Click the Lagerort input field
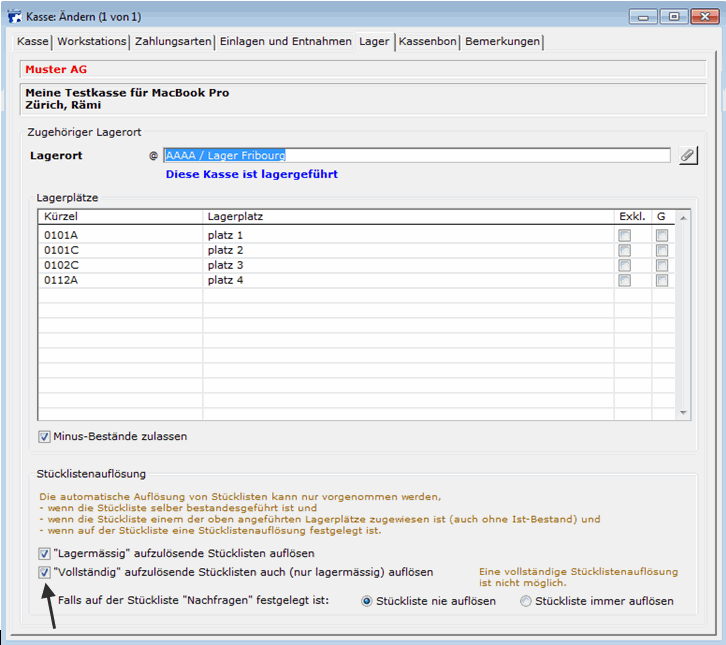 coord(416,155)
